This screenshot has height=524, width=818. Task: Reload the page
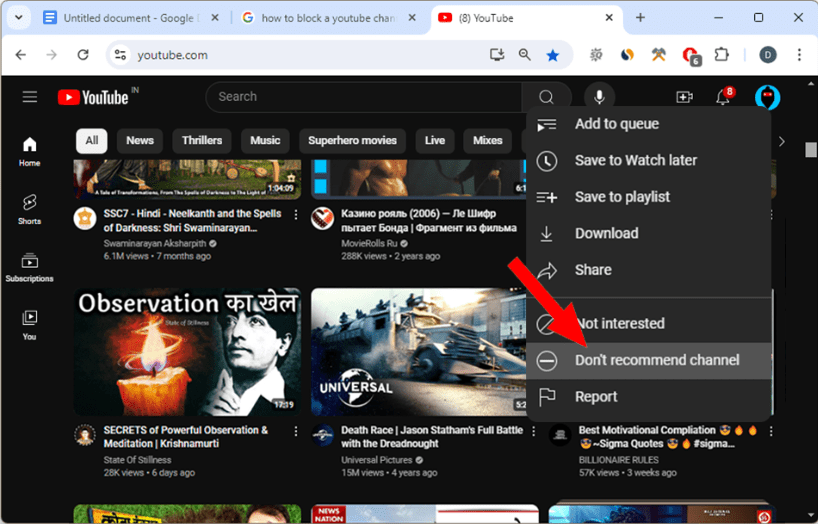click(x=83, y=55)
